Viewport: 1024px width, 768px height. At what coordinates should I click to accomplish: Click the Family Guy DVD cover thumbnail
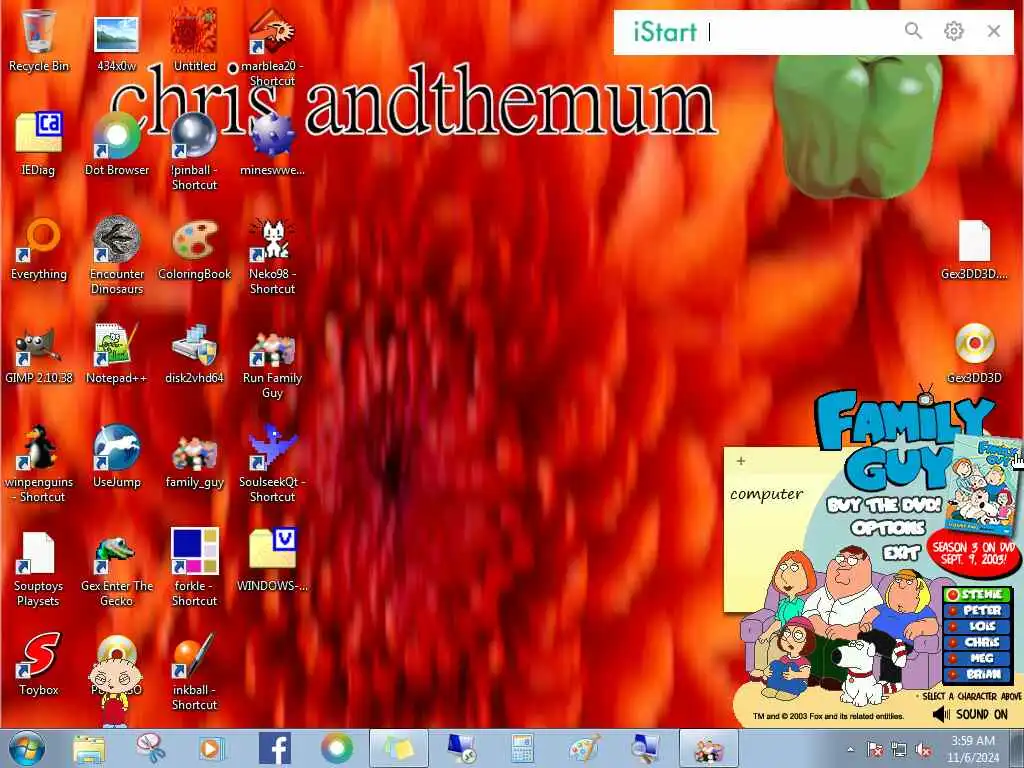tap(984, 486)
